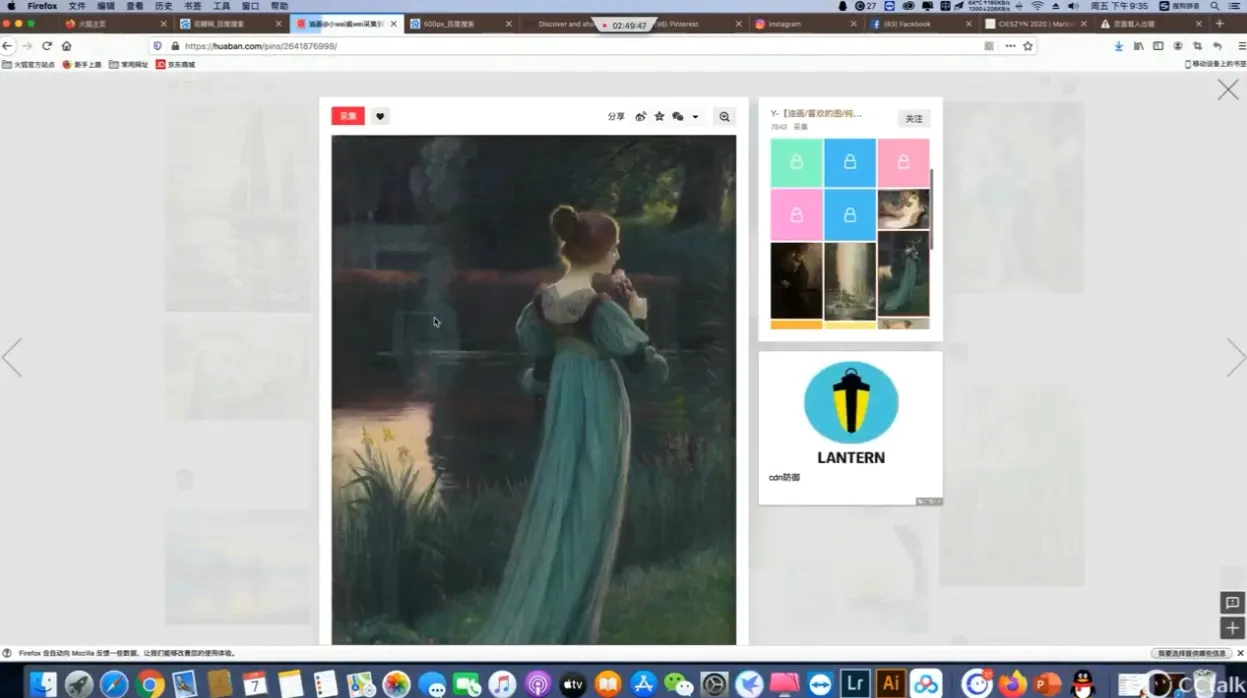Open the Lantern advertisement logo
The image size is (1247, 698).
coord(851,403)
